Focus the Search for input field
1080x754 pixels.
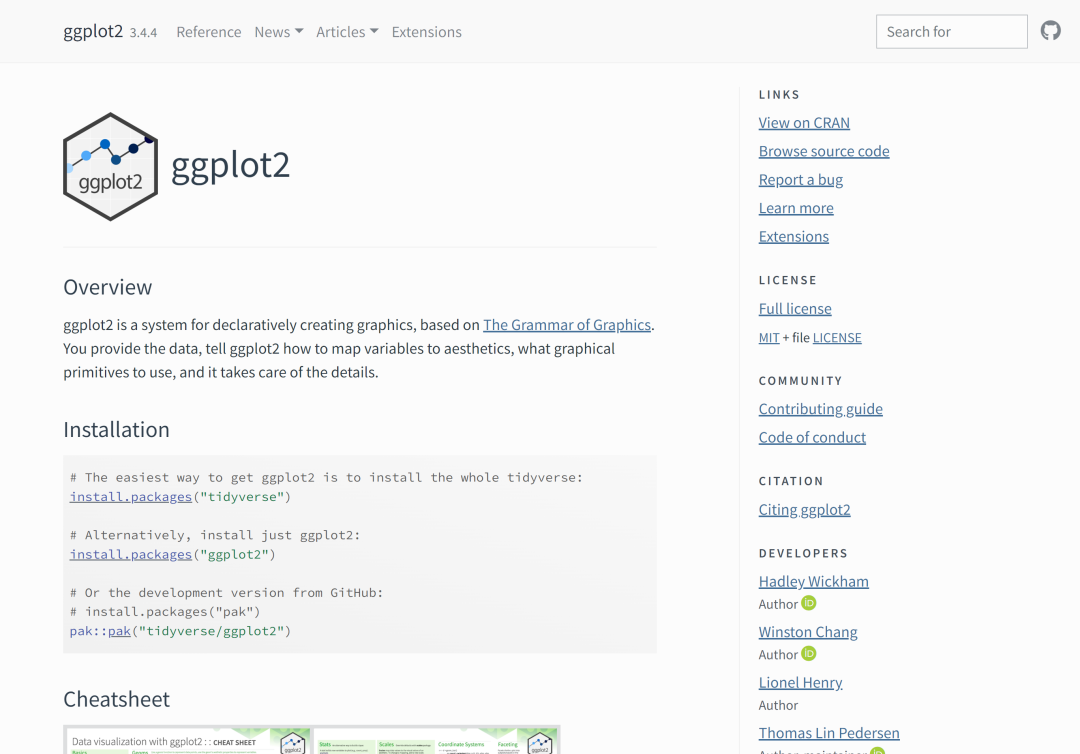click(x=951, y=32)
